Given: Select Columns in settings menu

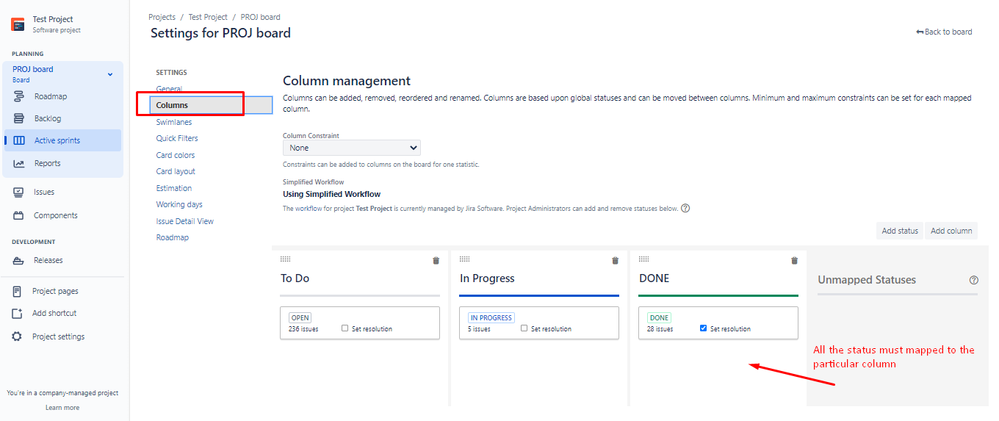Looking at the screenshot, I should click(x=211, y=105).
